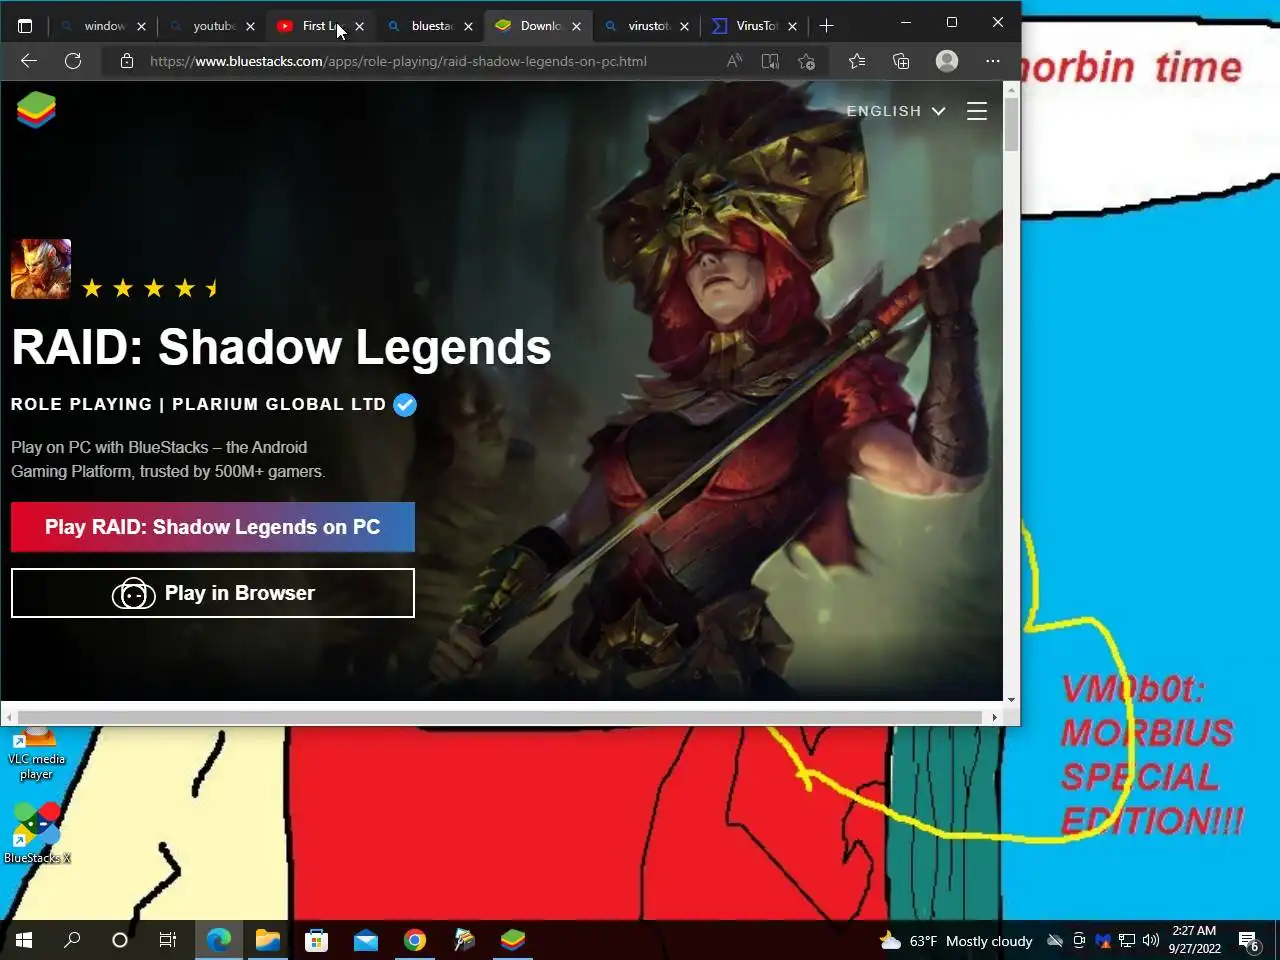Open BlueStacks from the taskbar
The width and height of the screenshot is (1280, 960).
click(x=513, y=940)
